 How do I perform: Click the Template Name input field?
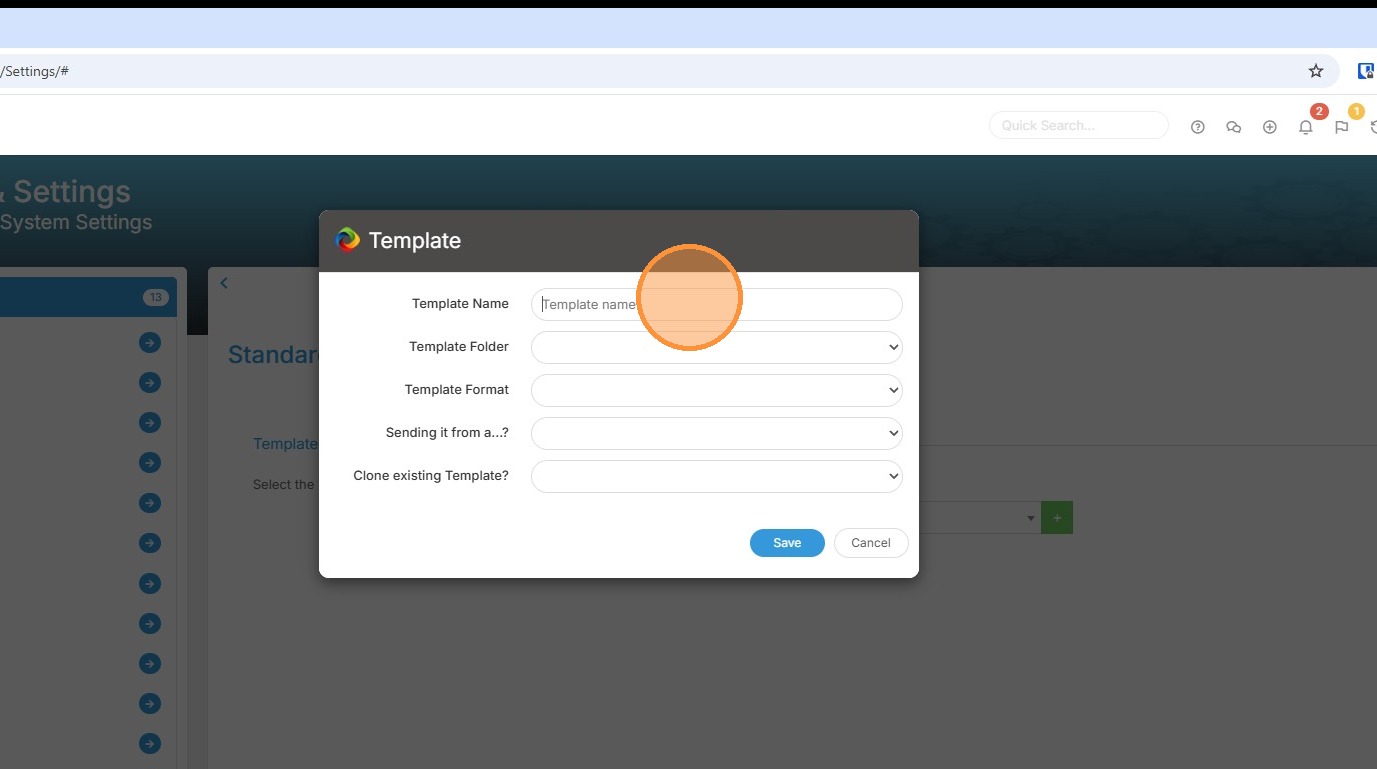pos(716,304)
